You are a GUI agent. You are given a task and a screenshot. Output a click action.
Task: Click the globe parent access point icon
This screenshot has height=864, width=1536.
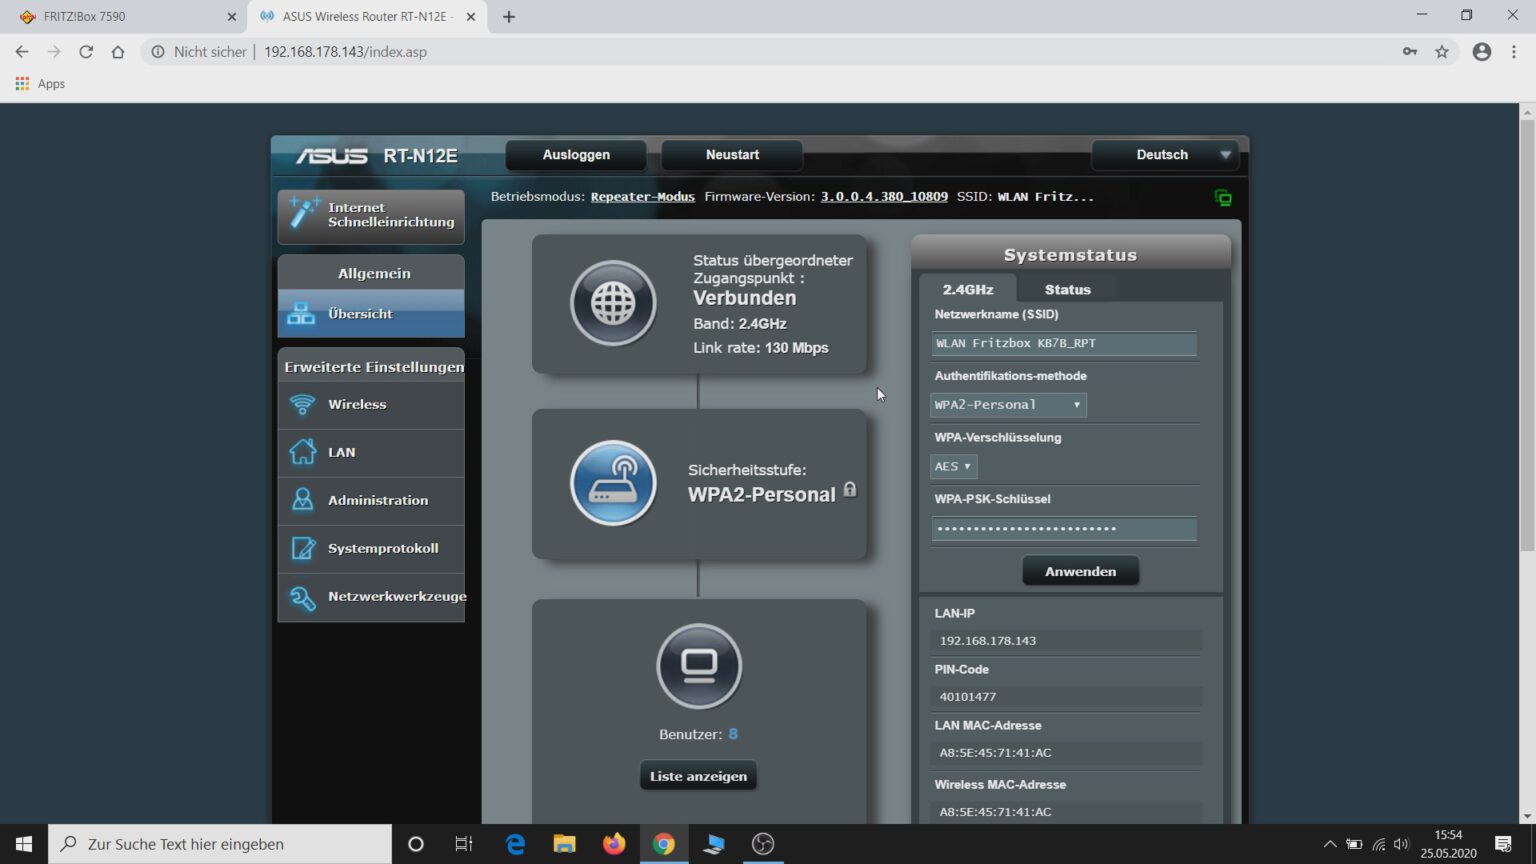pyautogui.click(x=613, y=303)
